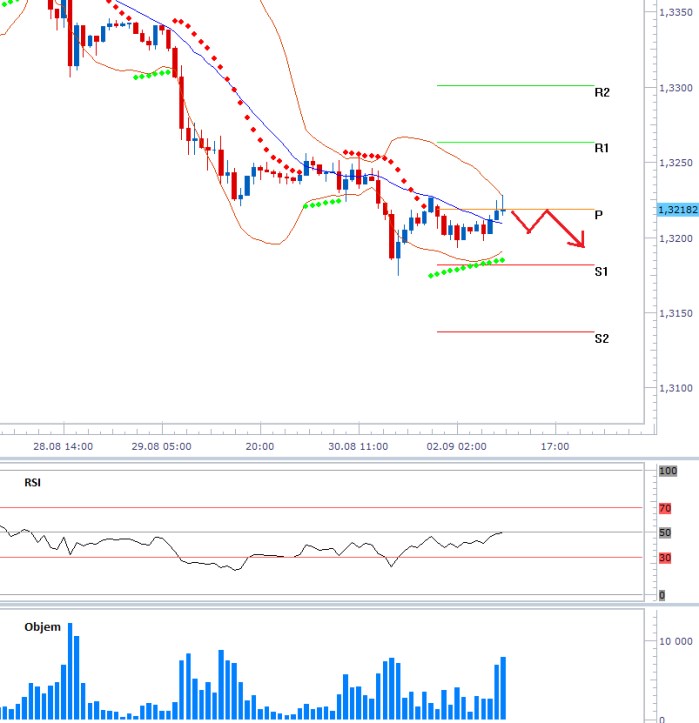Click the 1,3150 price axis label
The image size is (699, 723).
[676, 314]
